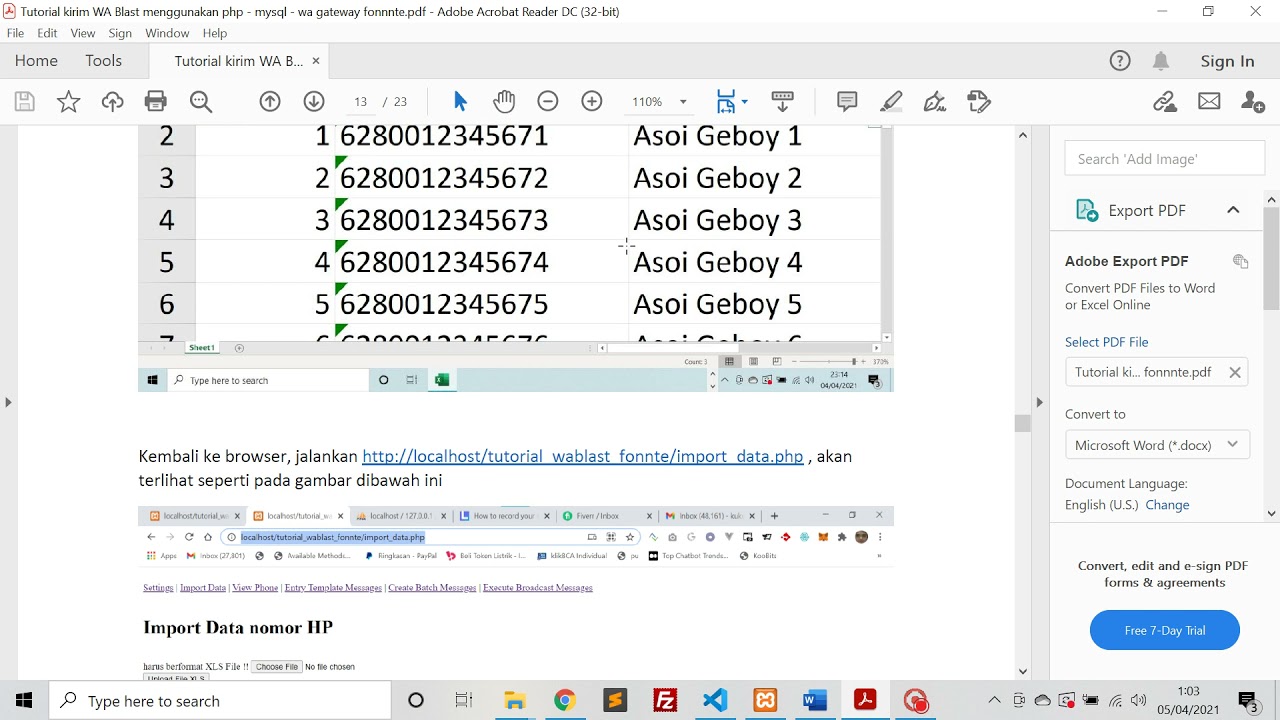Start the Free 7-Day Trial
This screenshot has height=720, width=1280.
pos(1165,631)
